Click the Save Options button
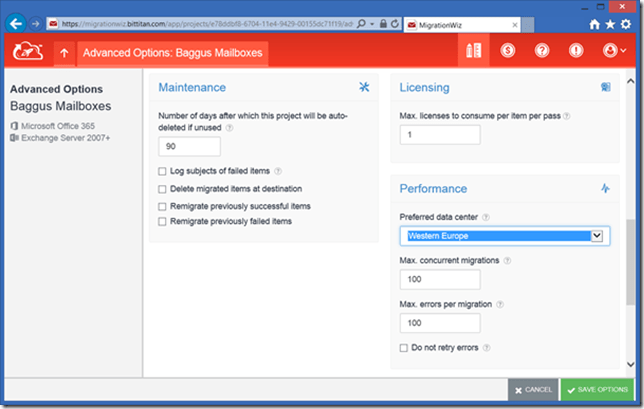The image size is (644, 409). (x=596, y=390)
